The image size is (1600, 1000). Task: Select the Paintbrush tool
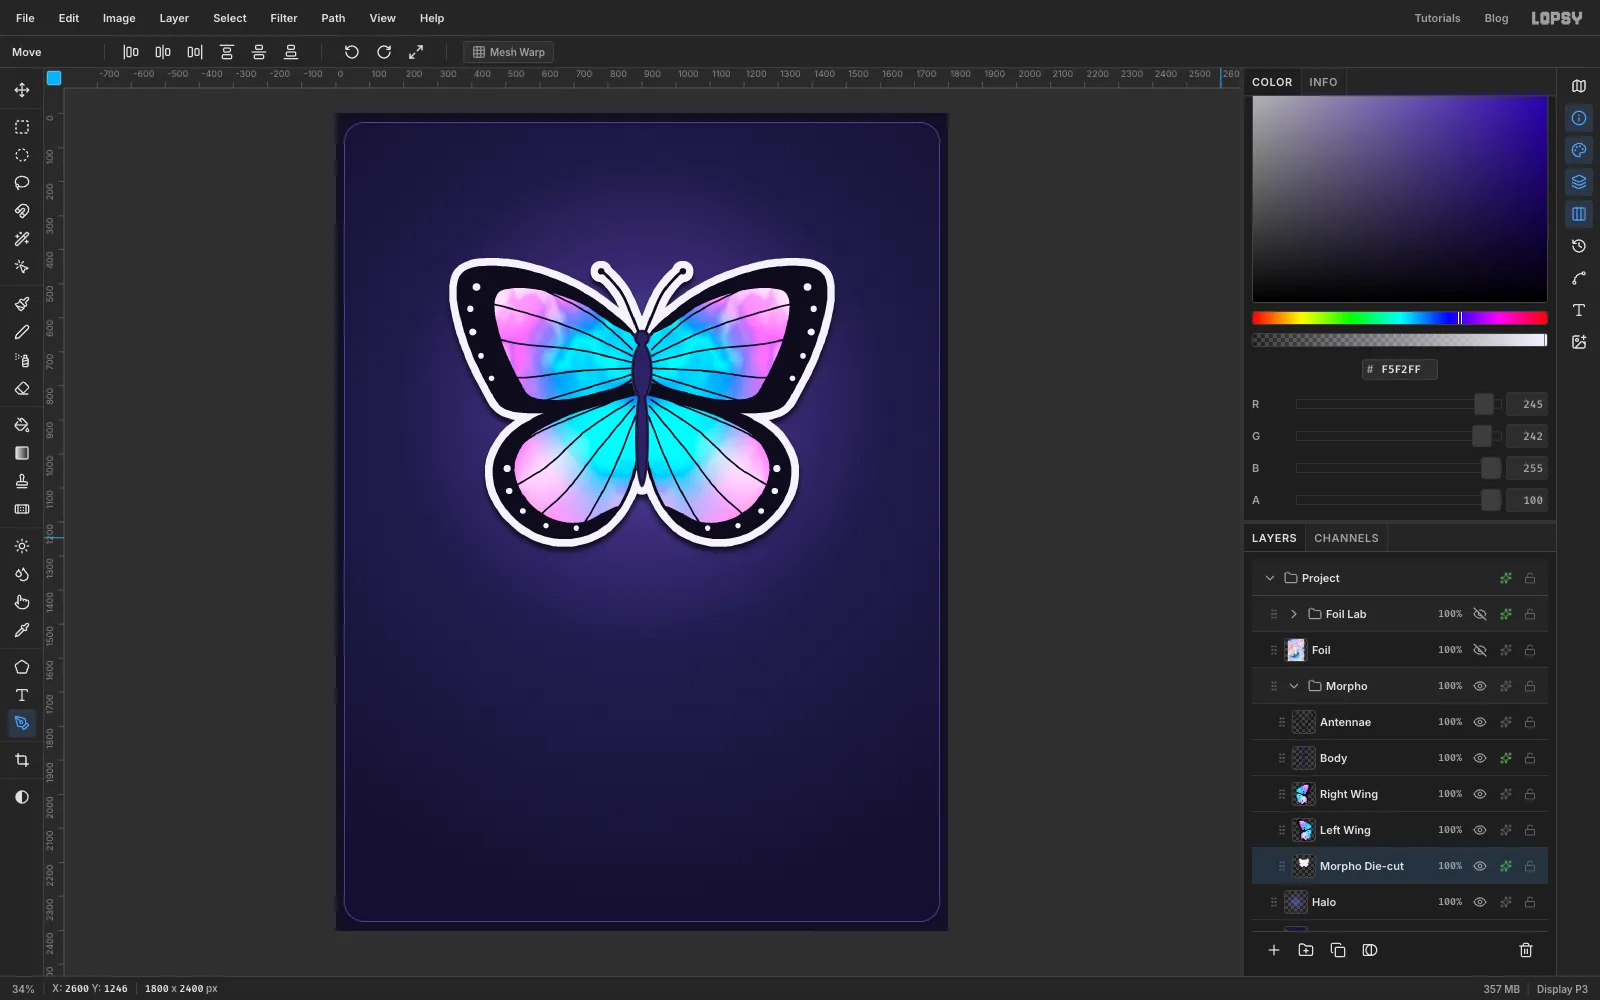point(22,304)
